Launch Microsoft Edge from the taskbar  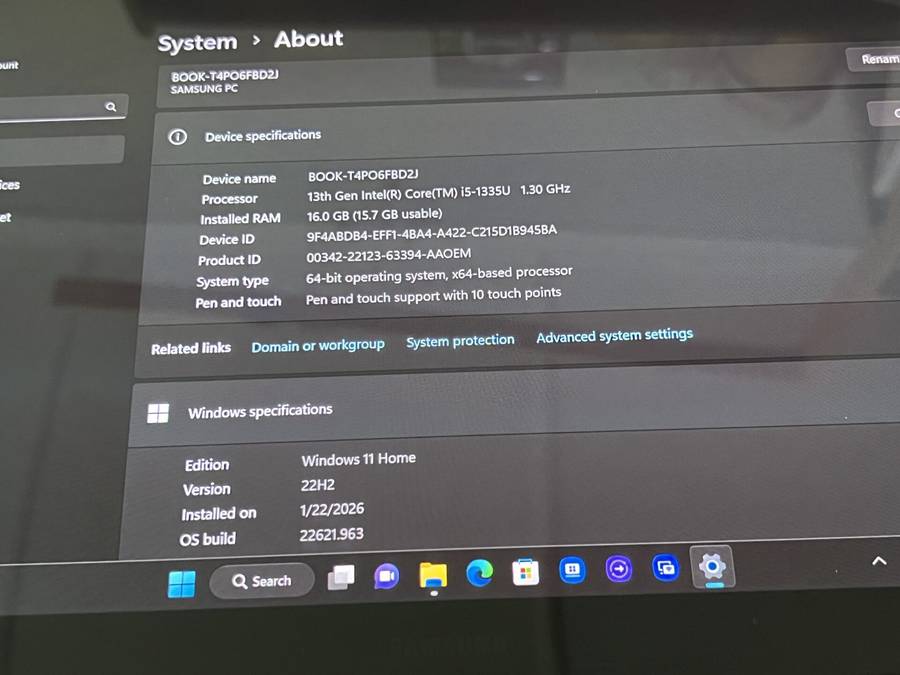(x=479, y=573)
